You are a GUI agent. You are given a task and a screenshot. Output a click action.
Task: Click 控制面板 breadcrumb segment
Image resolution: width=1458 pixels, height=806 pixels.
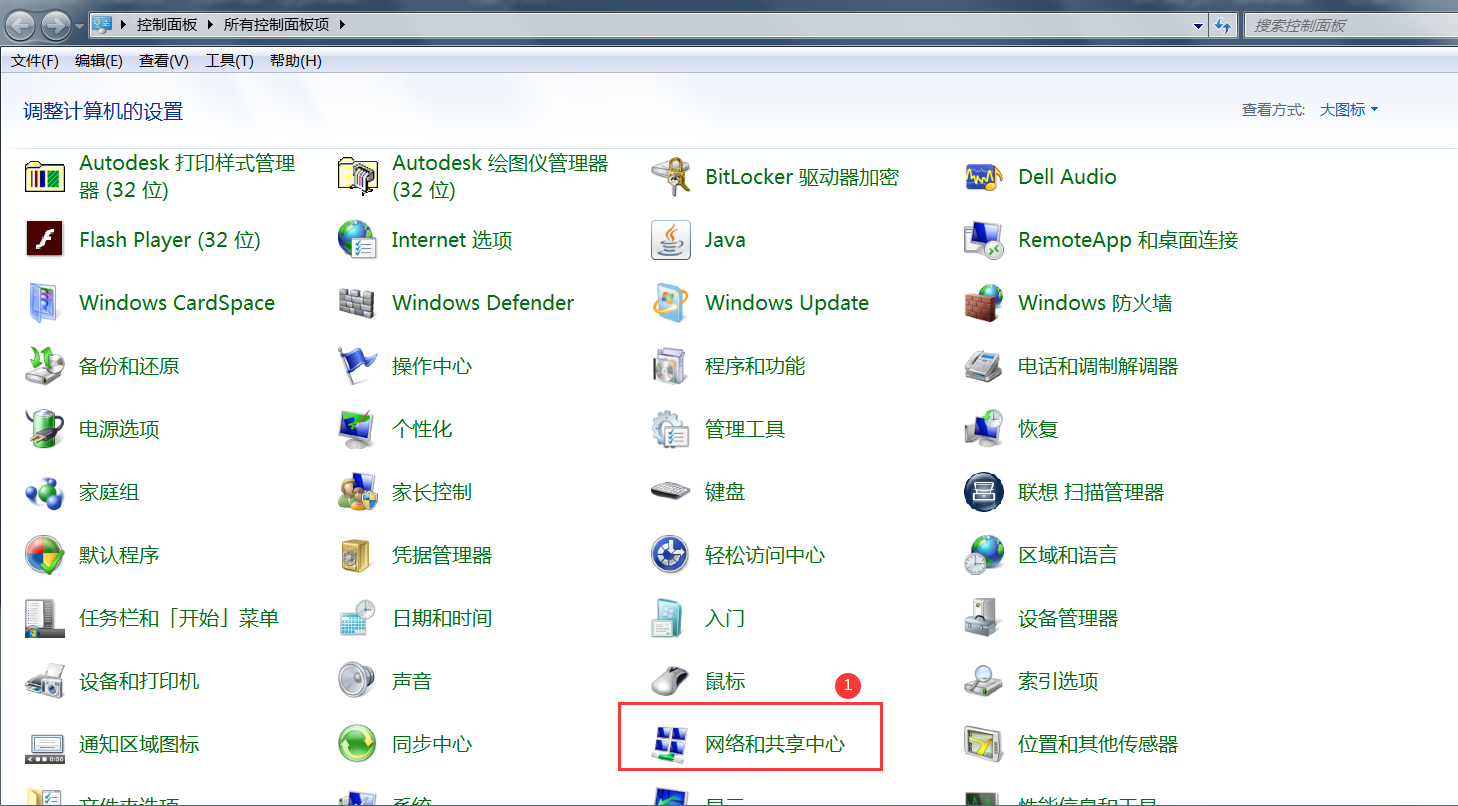168,25
